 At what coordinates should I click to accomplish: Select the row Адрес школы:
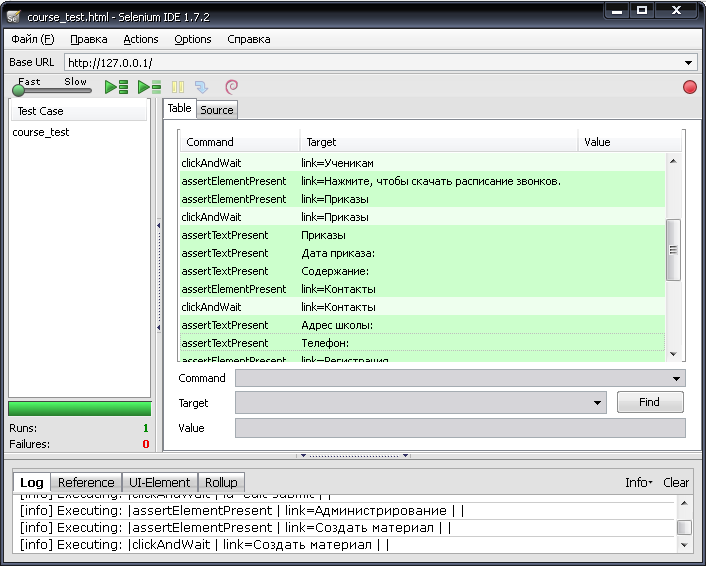(x=422, y=325)
